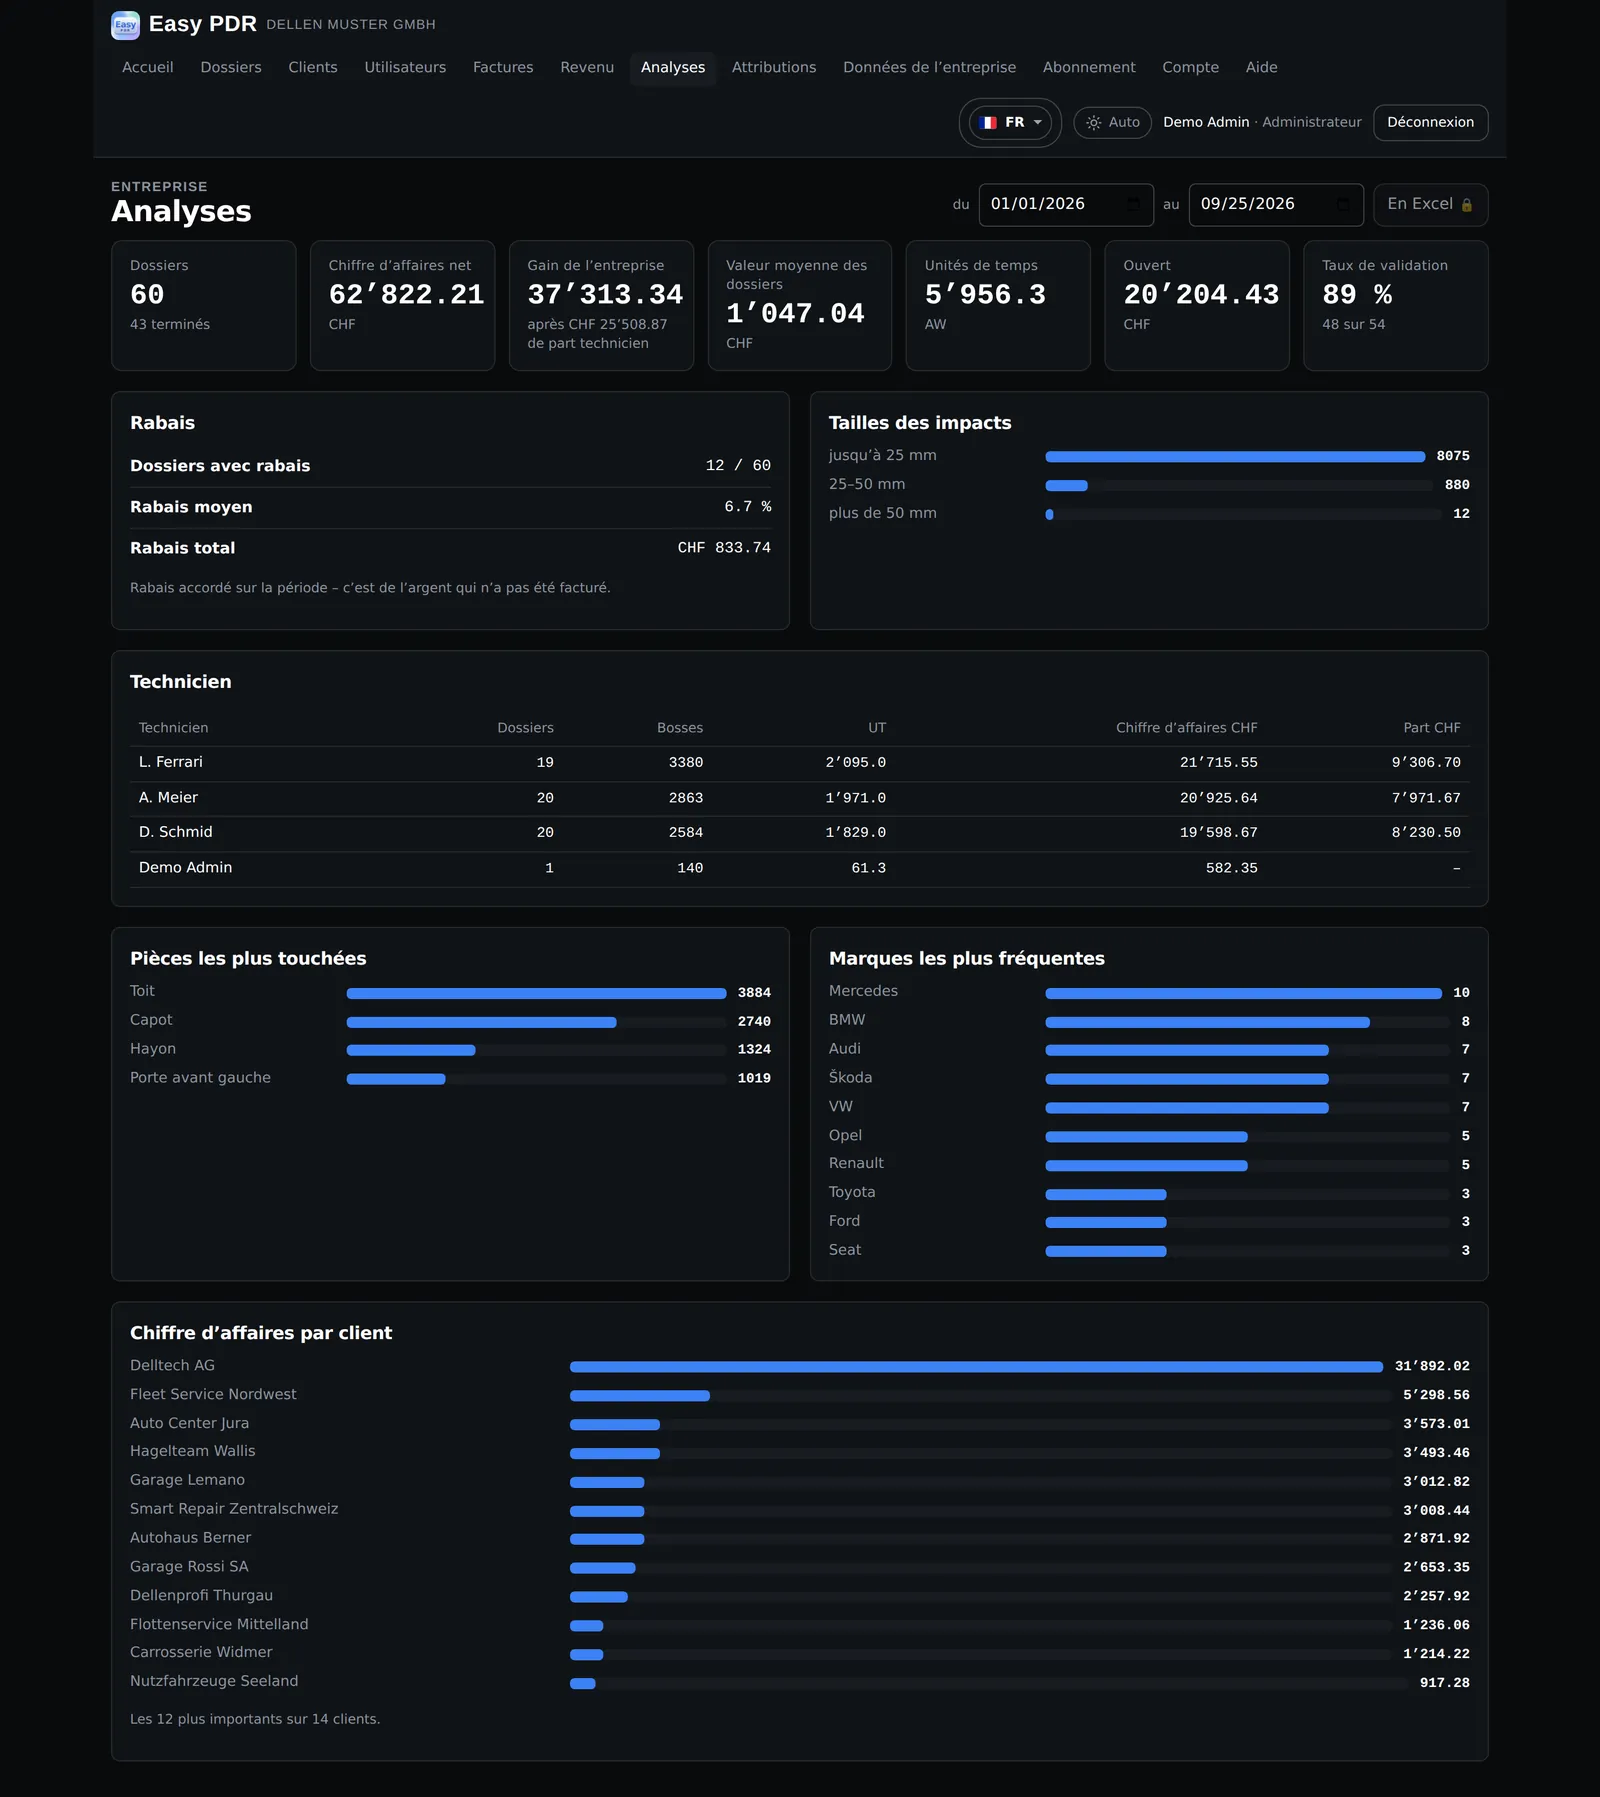Select the Analyses tab
Viewport: 1600px width, 1797px height.
pyautogui.click(x=673, y=67)
